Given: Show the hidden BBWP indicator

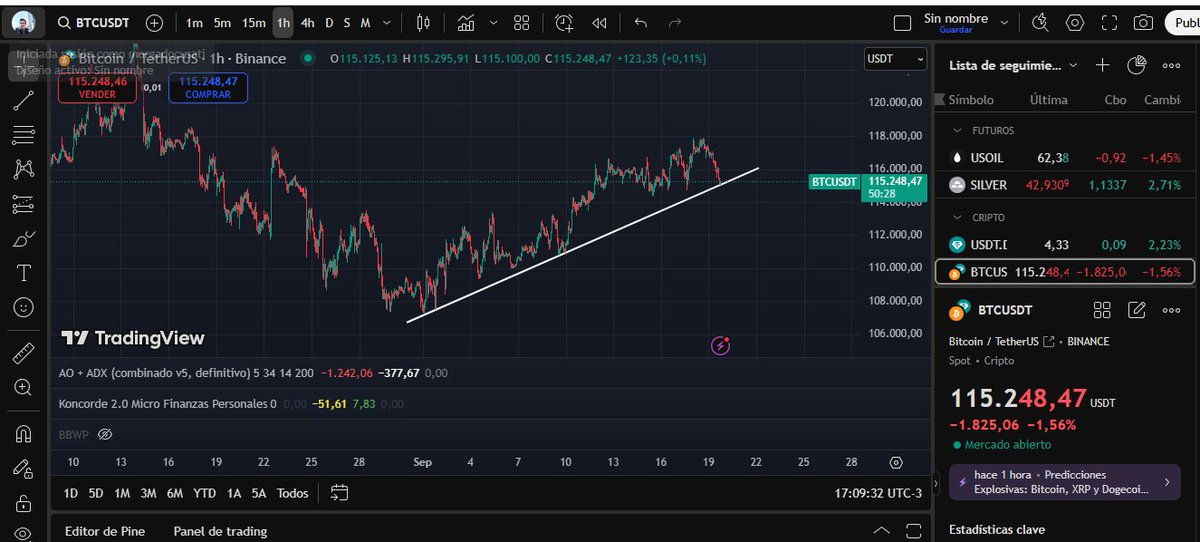Looking at the screenshot, I should 106,434.
